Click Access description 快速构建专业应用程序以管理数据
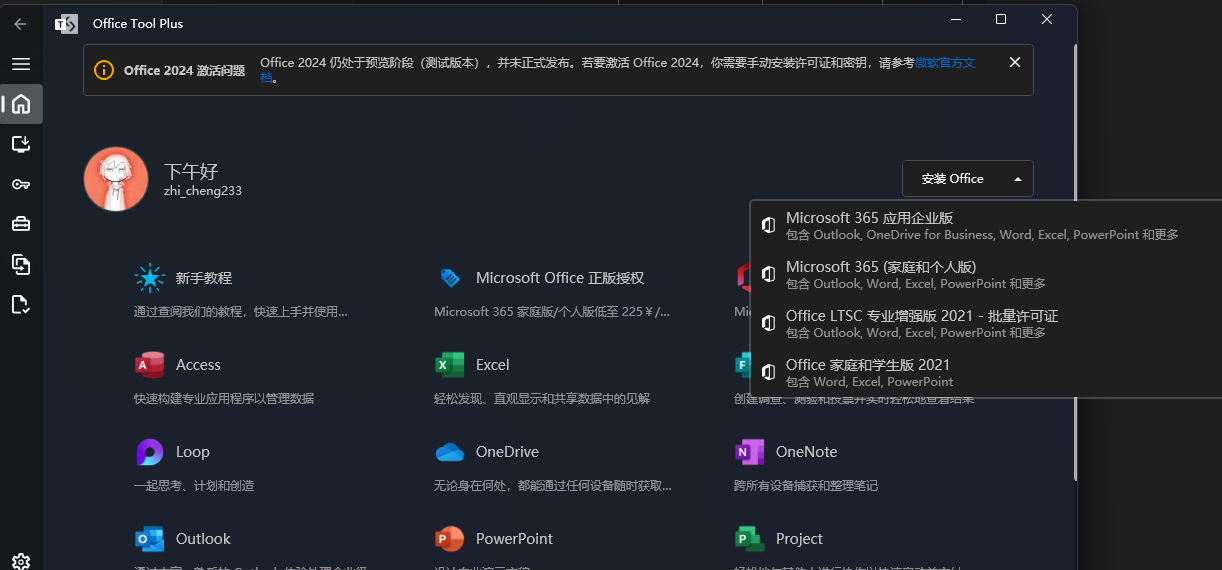 click(x=224, y=399)
